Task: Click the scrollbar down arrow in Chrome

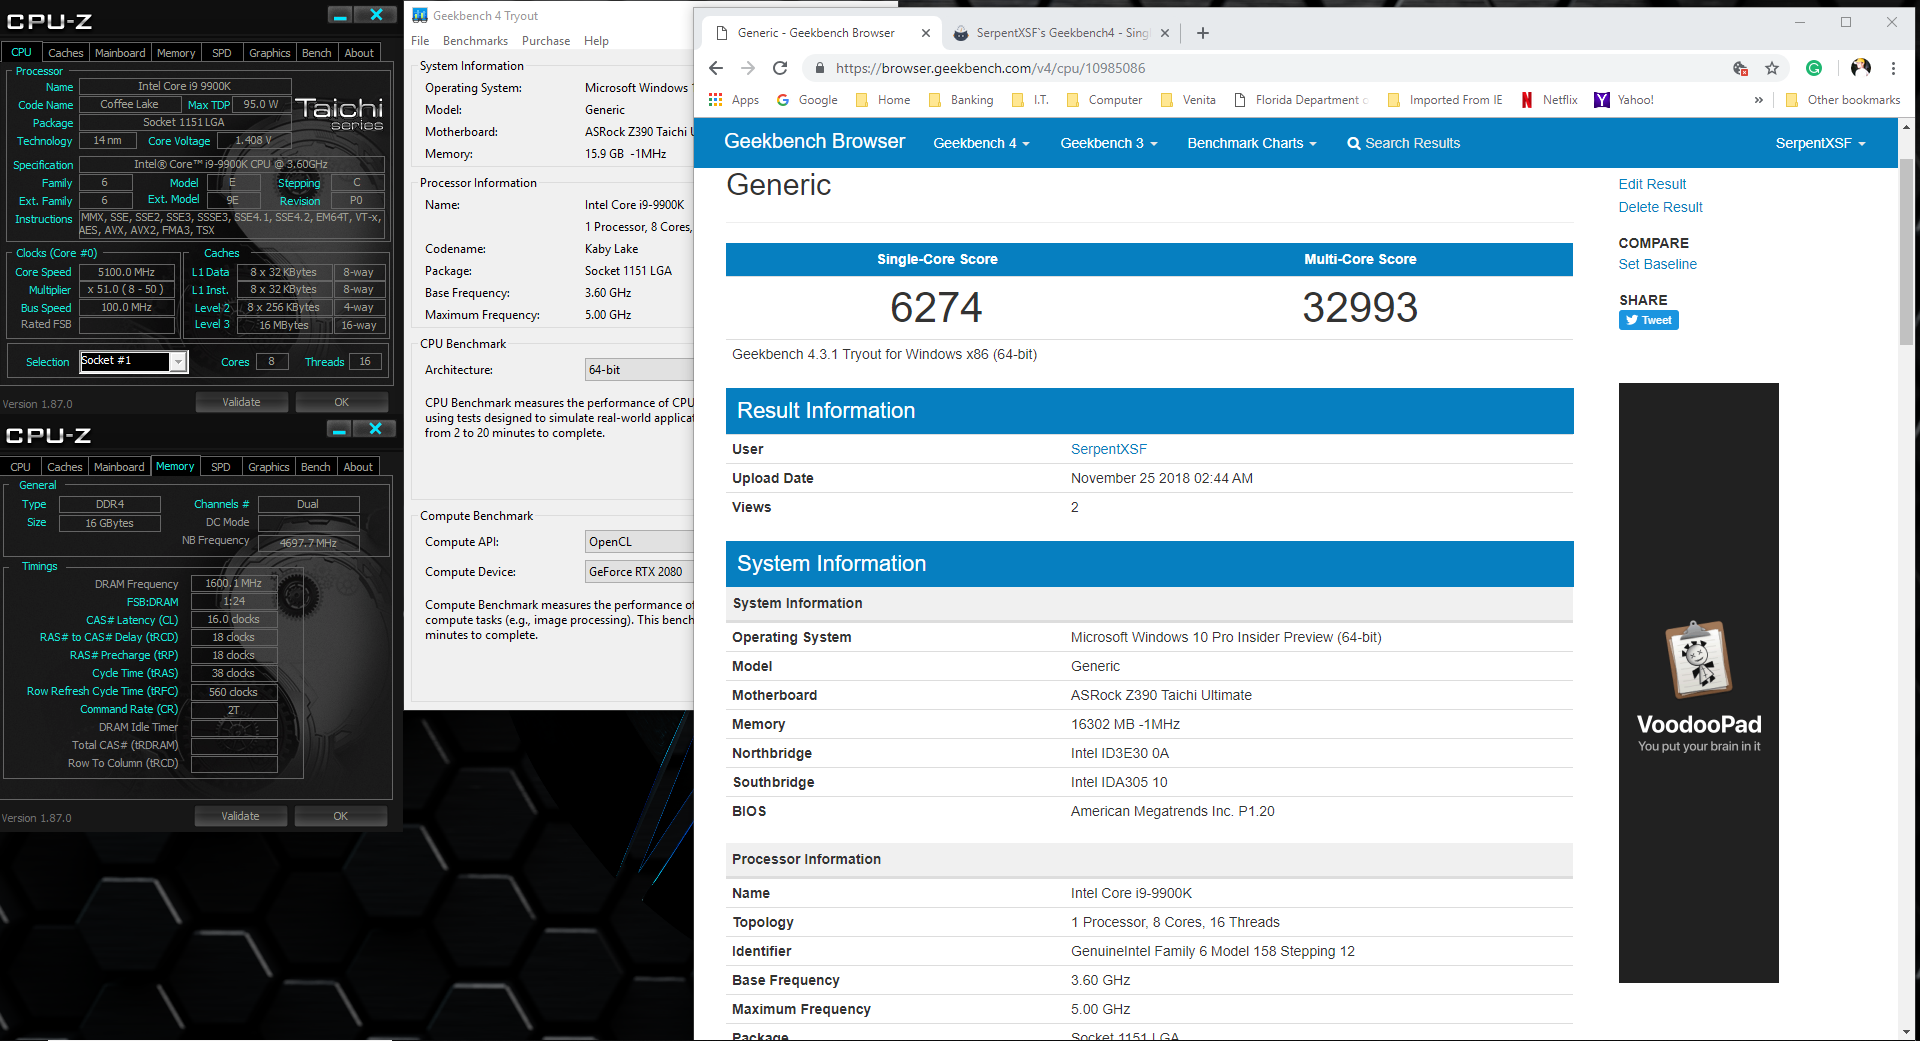Action: point(1907,1031)
